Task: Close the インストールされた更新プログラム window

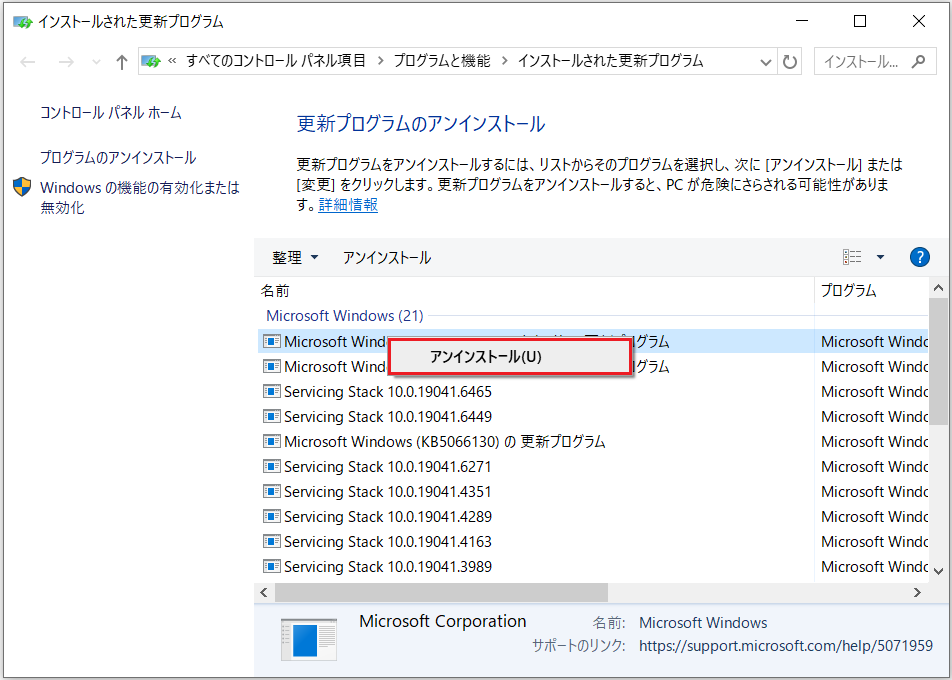Action: (919, 22)
